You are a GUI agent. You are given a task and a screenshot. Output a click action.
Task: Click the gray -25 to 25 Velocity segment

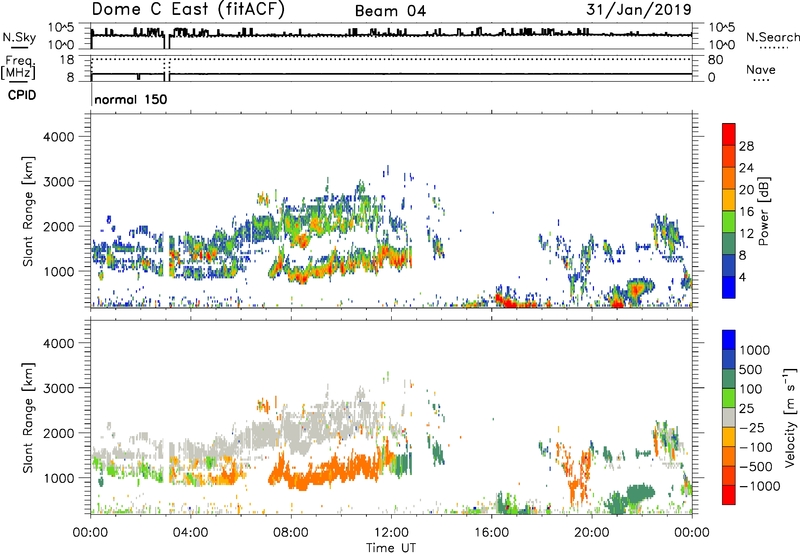729,418
